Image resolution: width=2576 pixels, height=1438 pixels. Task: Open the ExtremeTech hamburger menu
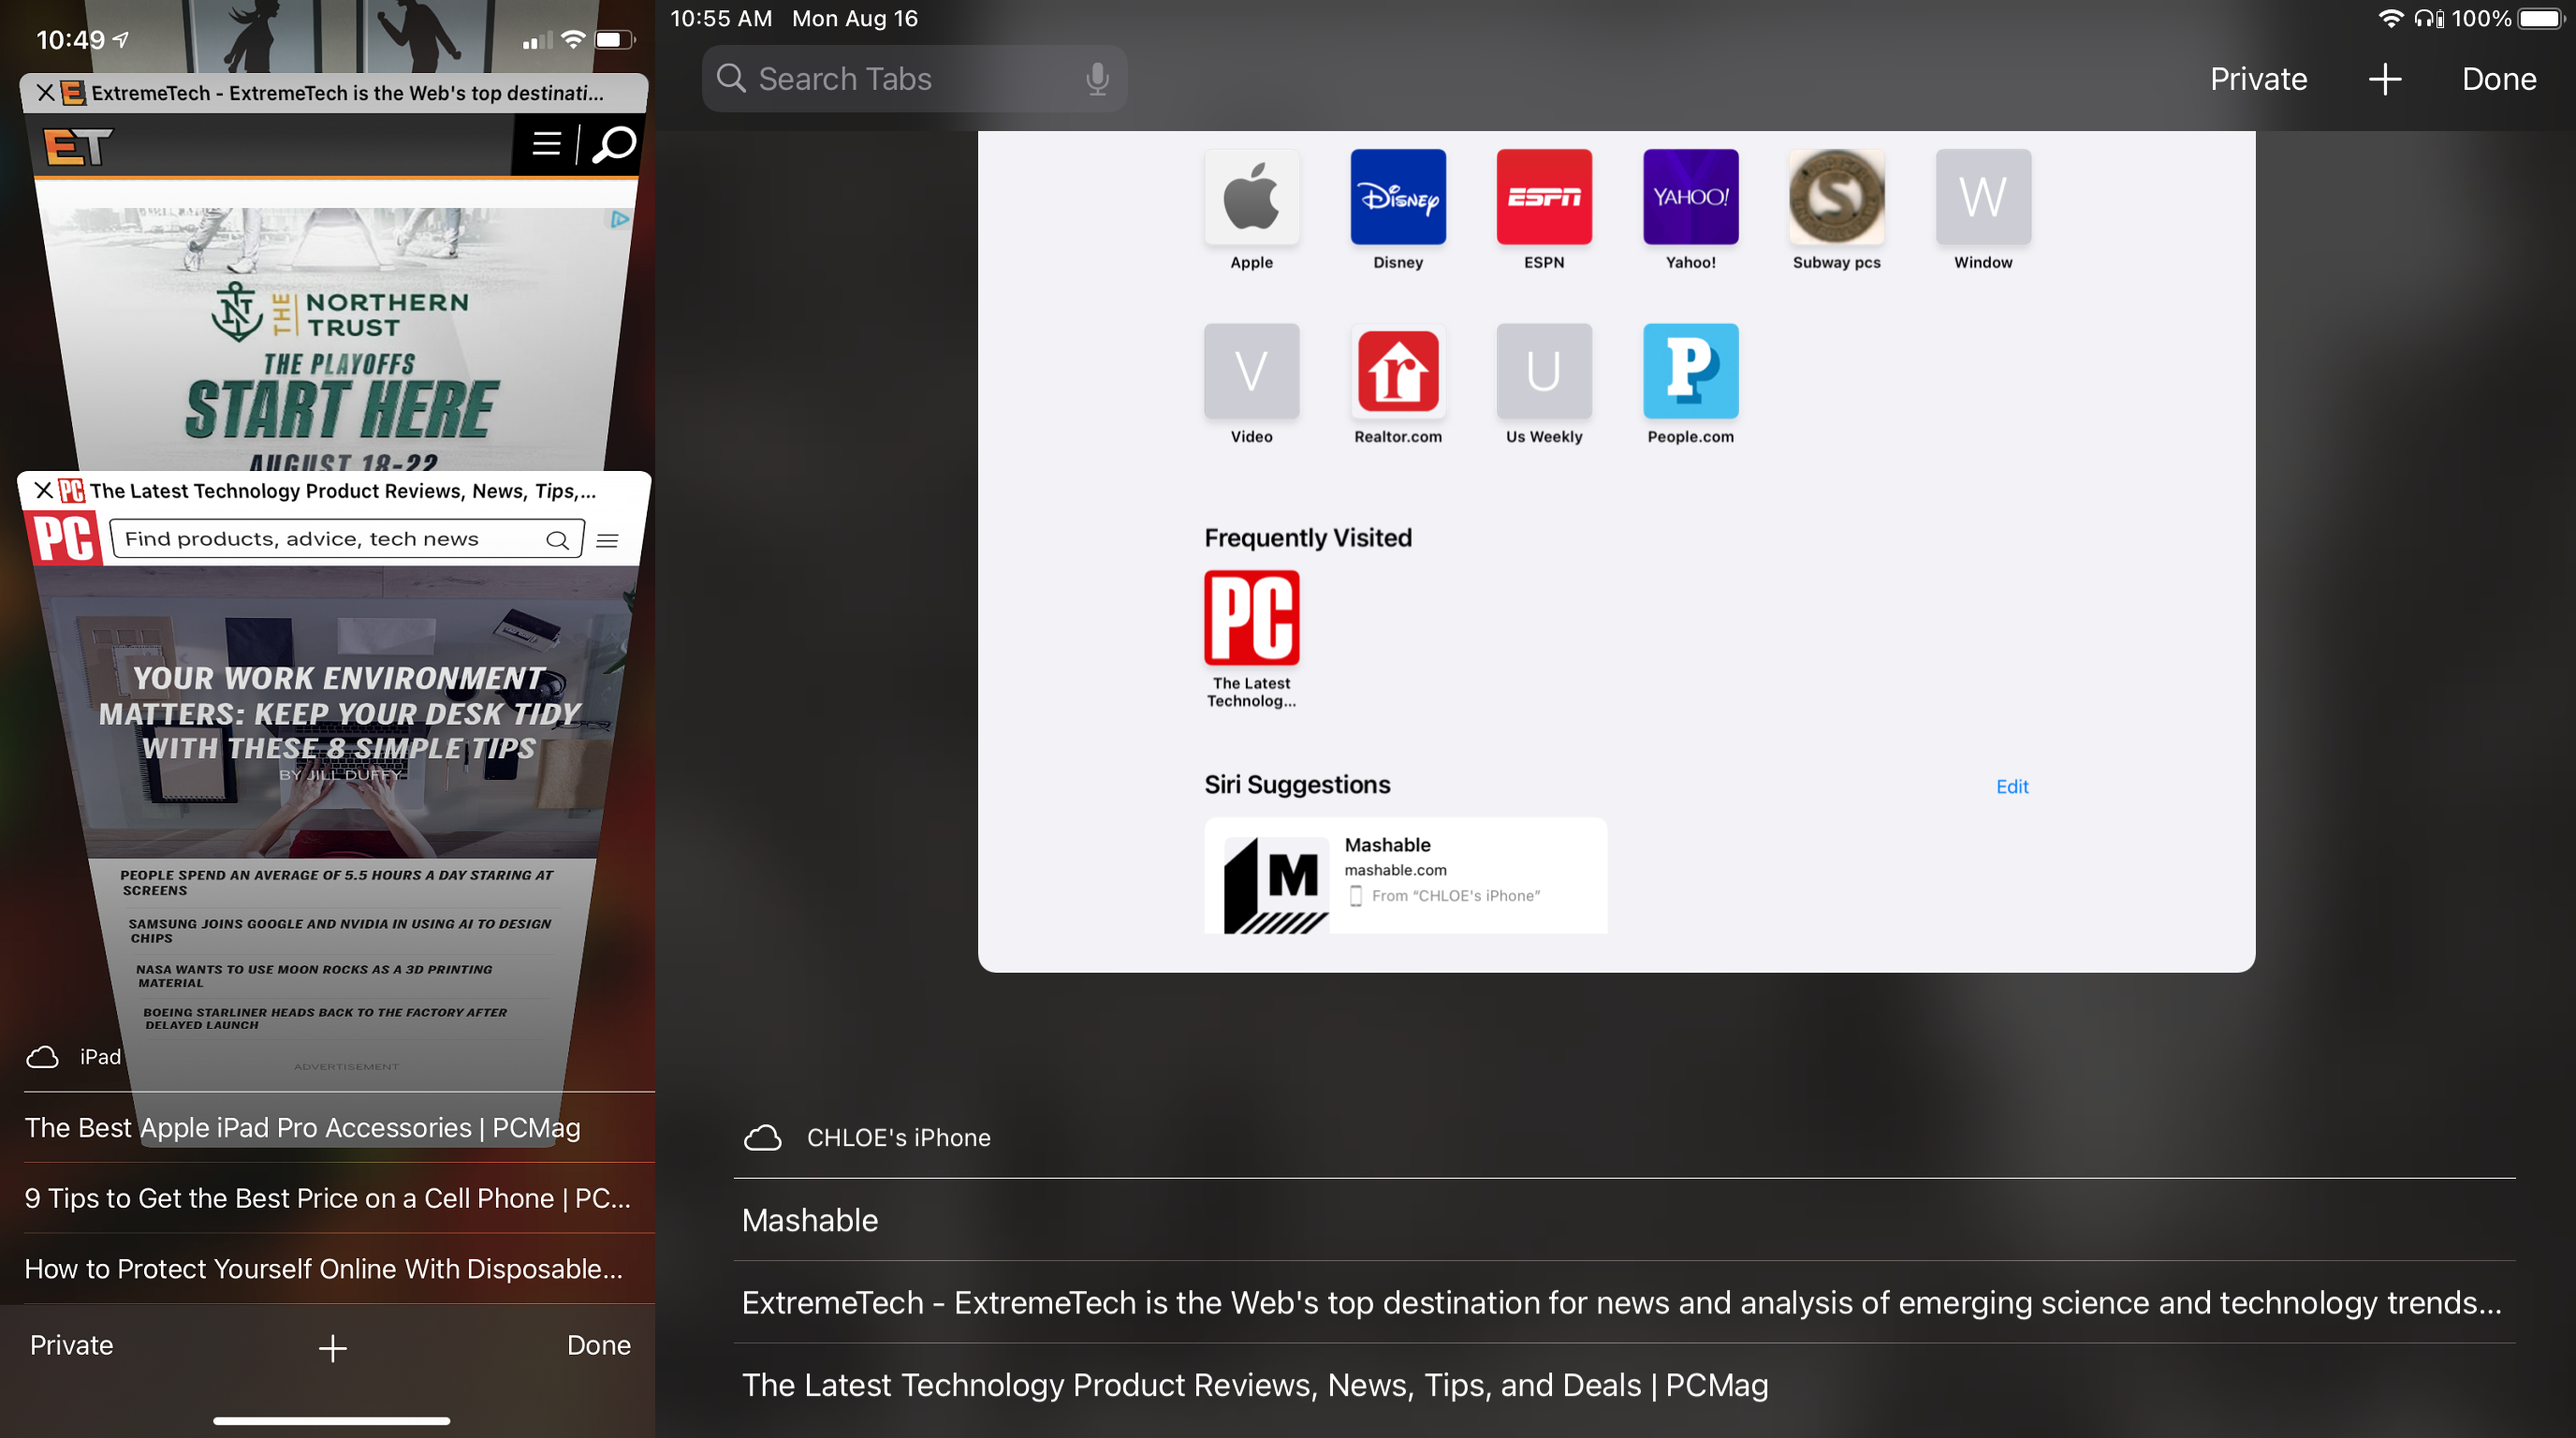(546, 144)
